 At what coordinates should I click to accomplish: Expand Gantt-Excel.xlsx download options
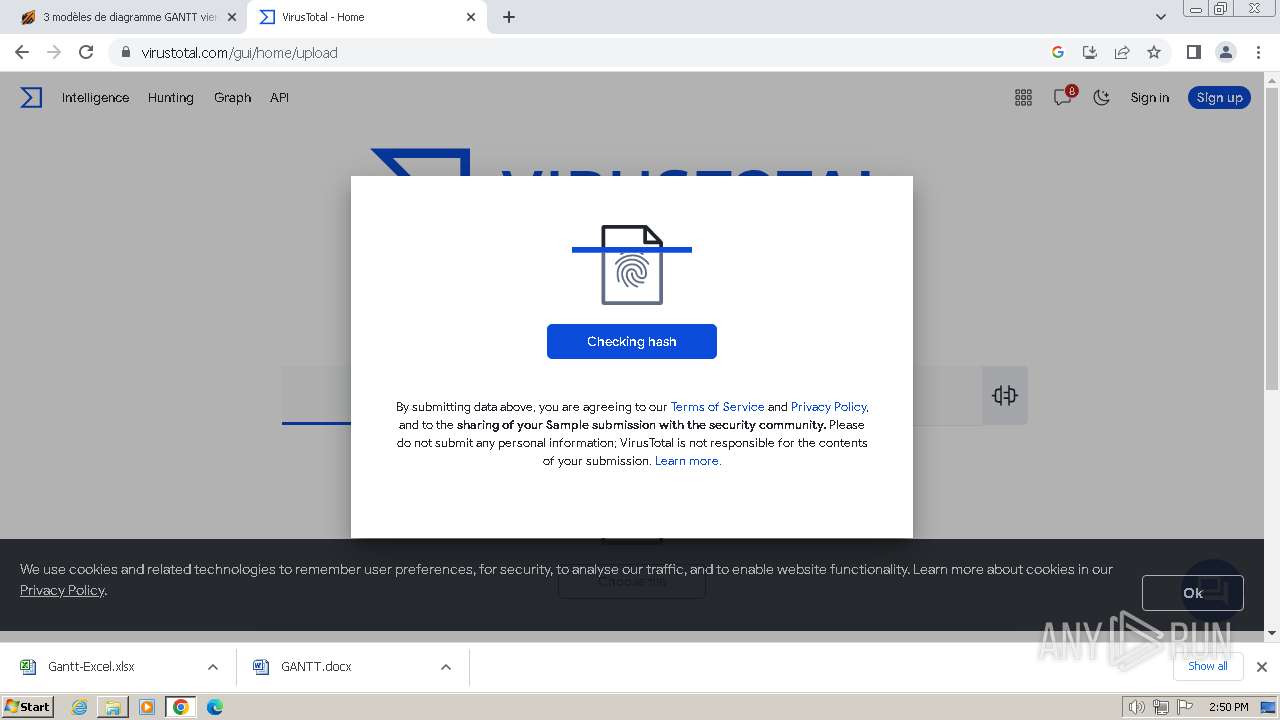tap(212, 667)
